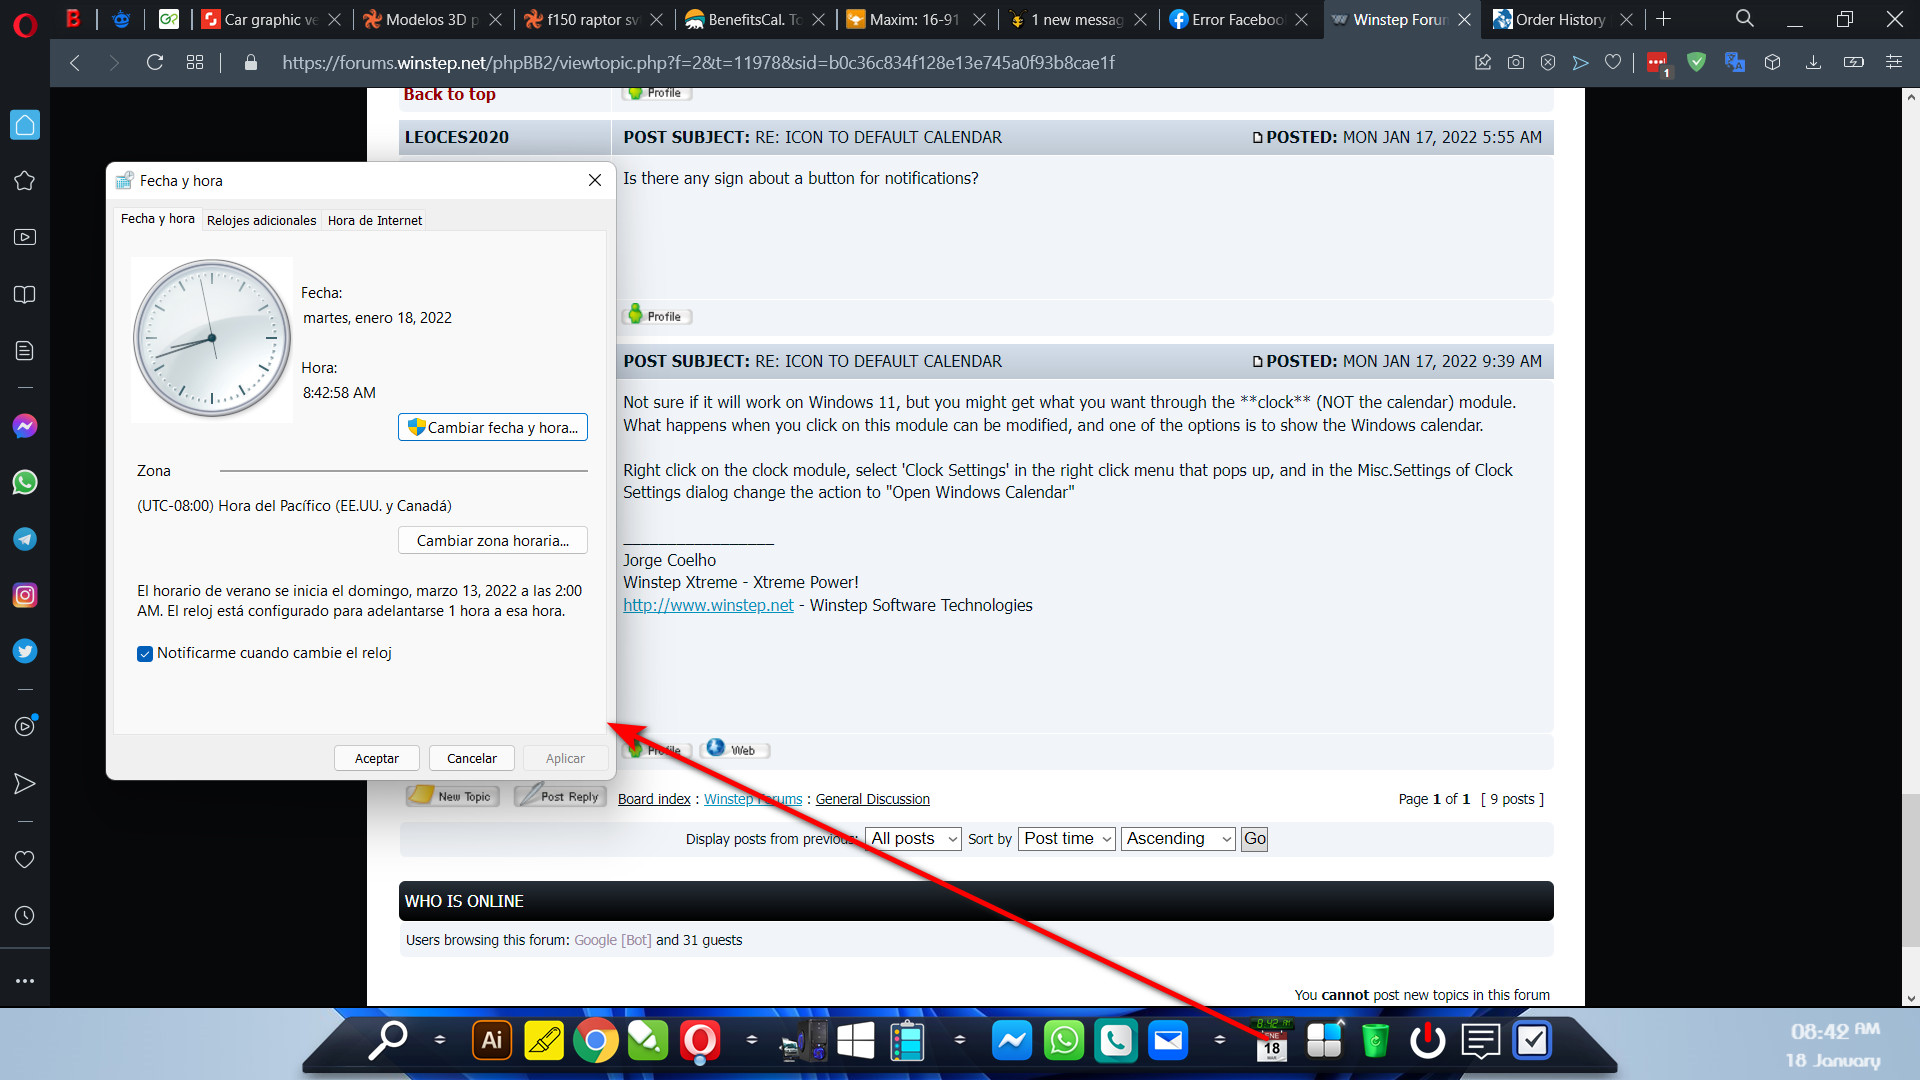Open the winstep.net link in post
The height and width of the screenshot is (1080, 1920).
[x=708, y=606]
